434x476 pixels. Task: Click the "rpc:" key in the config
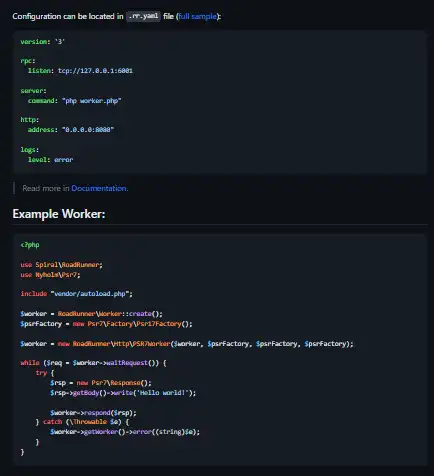pos(28,61)
